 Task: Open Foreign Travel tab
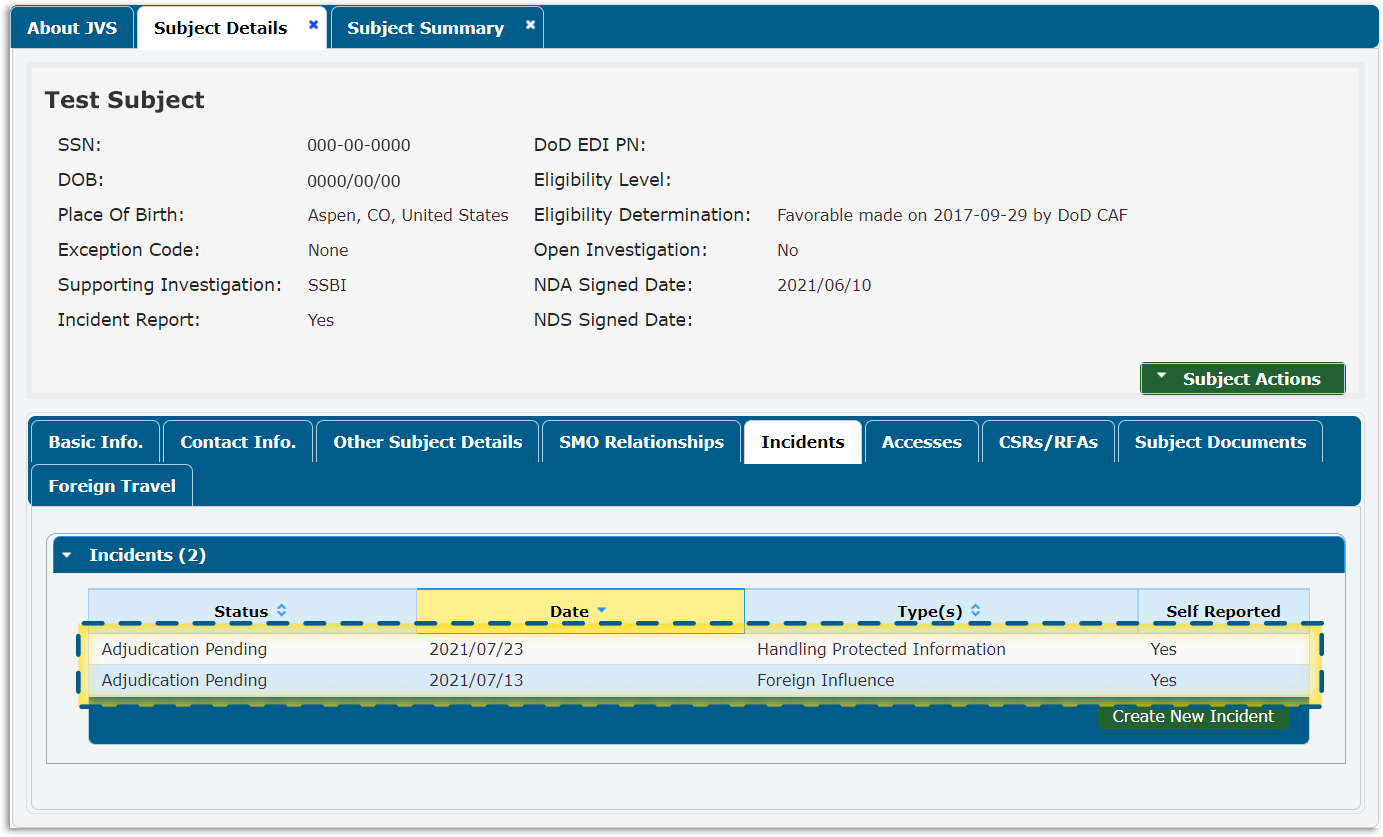pyautogui.click(x=112, y=486)
